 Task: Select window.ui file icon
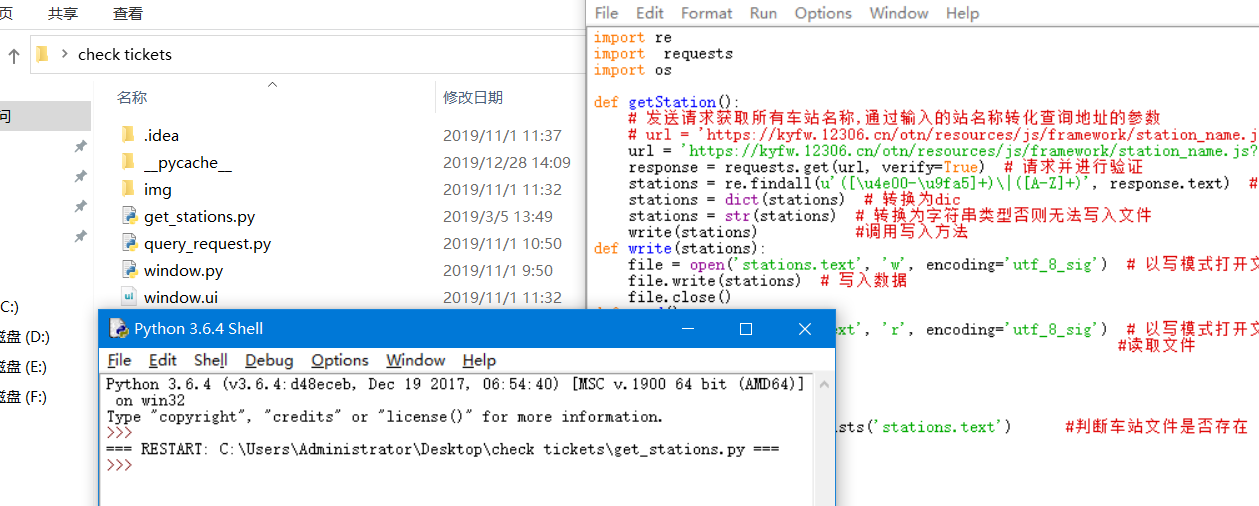click(128, 297)
